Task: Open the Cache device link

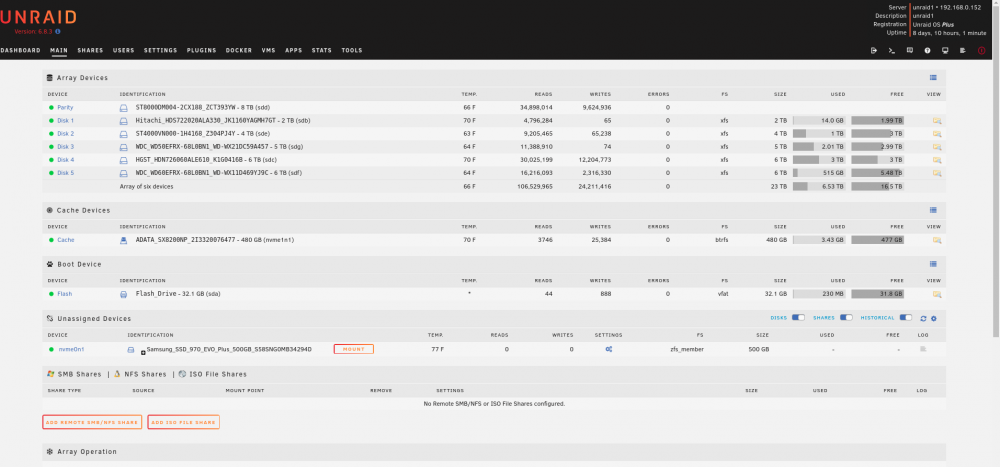Action: (66, 241)
